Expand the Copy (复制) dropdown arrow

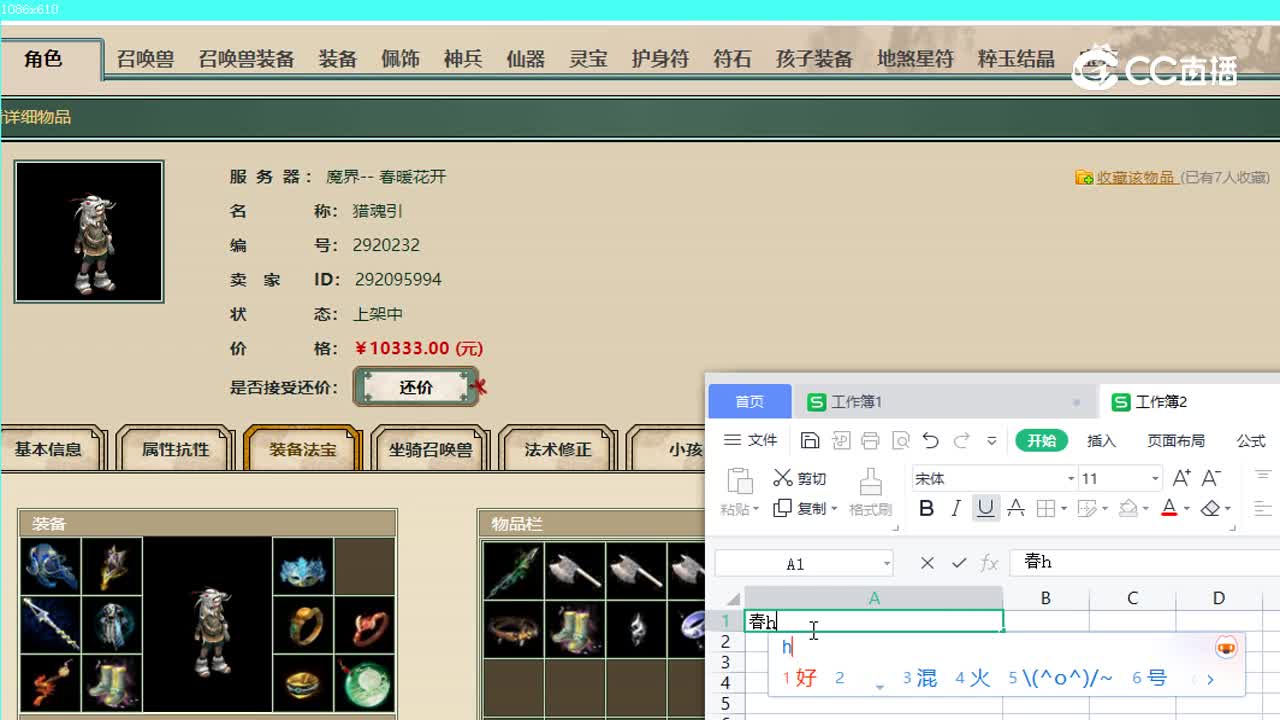(834, 509)
